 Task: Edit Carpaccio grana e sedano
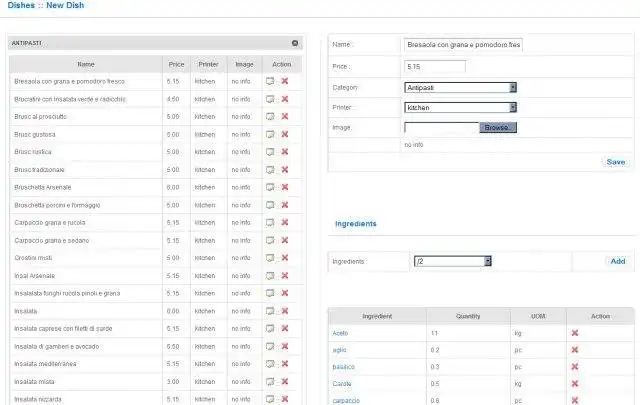pyautogui.click(x=270, y=240)
